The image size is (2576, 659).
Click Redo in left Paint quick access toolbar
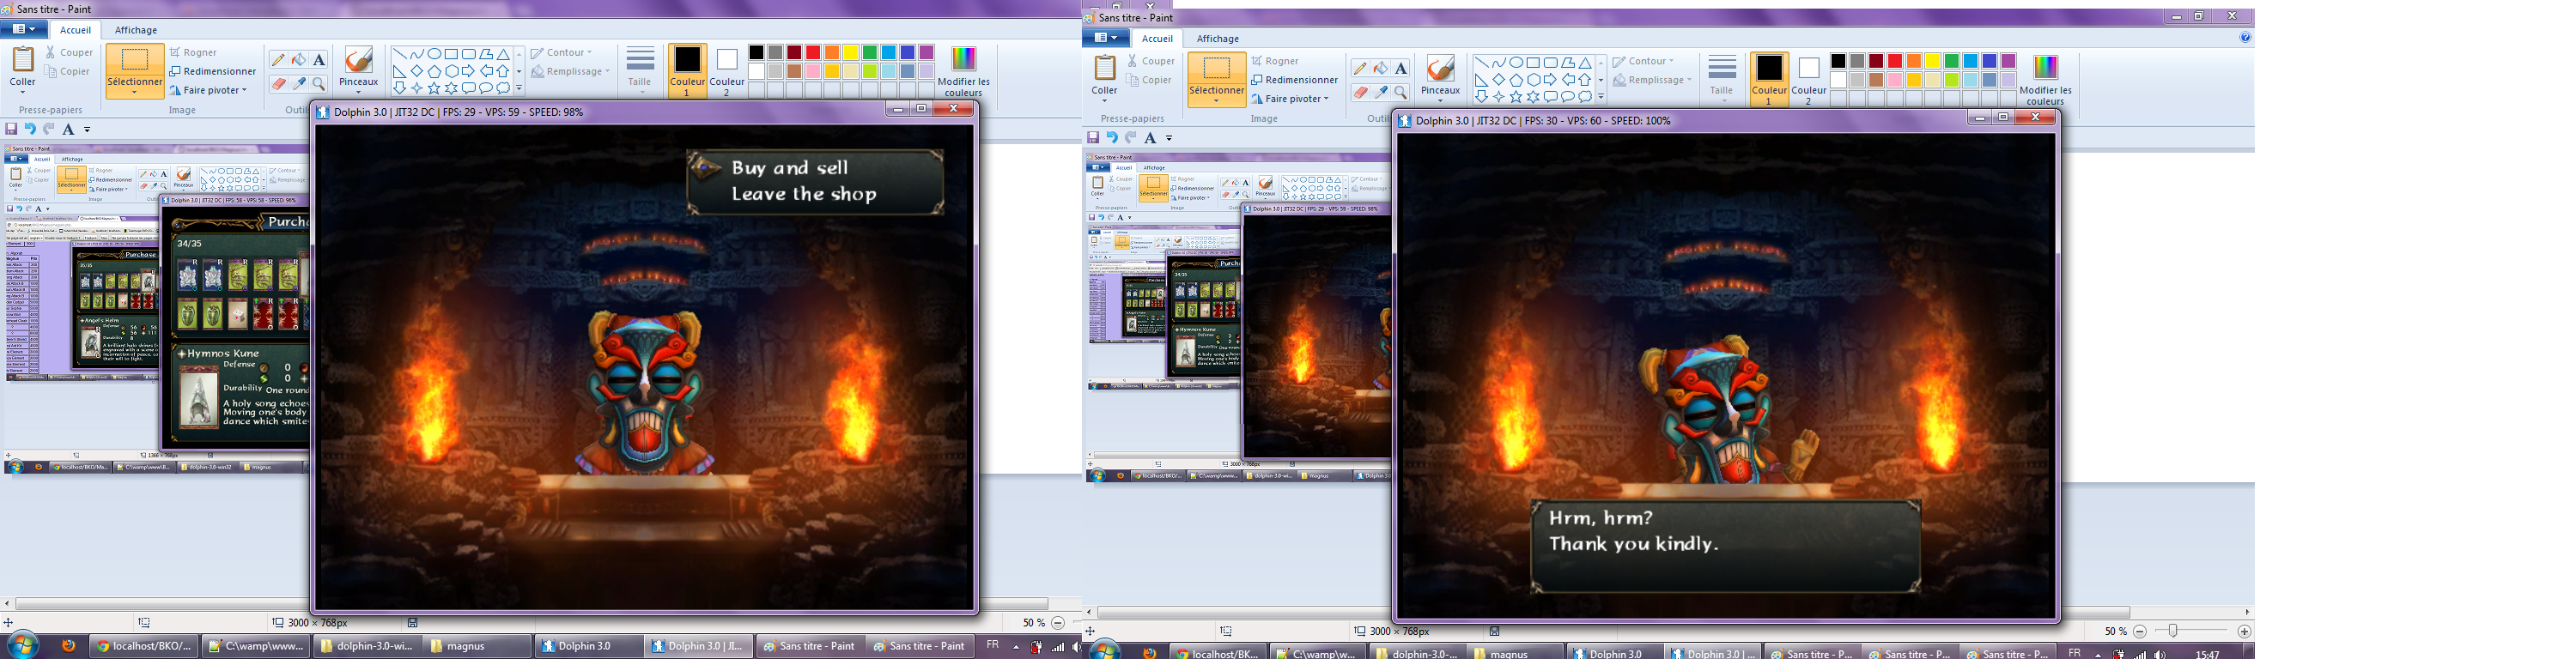pyautogui.click(x=48, y=129)
